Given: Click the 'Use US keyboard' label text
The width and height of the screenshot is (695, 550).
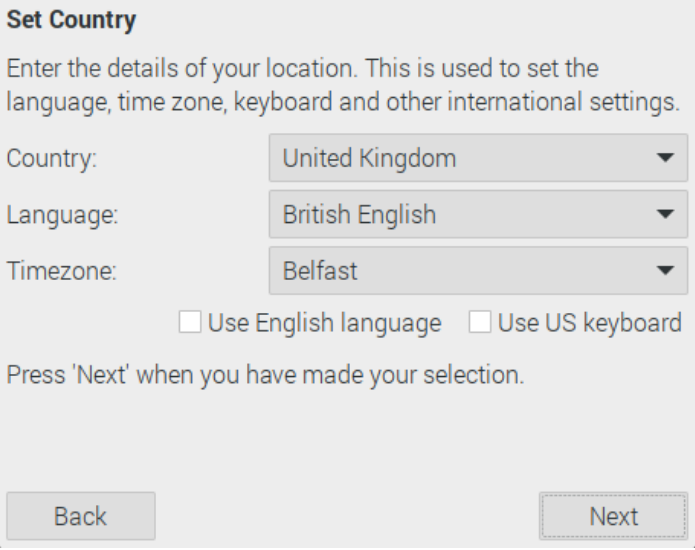Looking at the screenshot, I should [590, 323].
